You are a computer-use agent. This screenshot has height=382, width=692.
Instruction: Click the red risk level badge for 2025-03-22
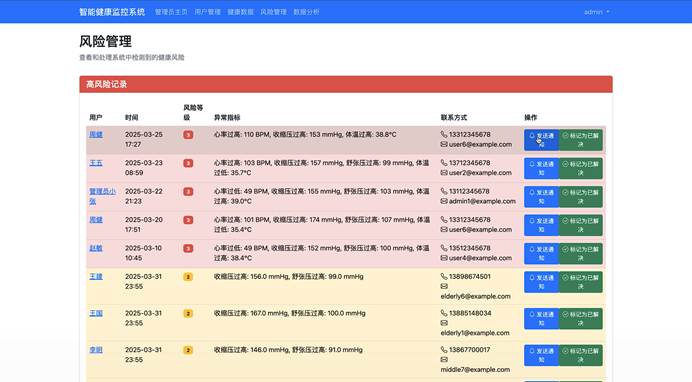coord(188,191)
